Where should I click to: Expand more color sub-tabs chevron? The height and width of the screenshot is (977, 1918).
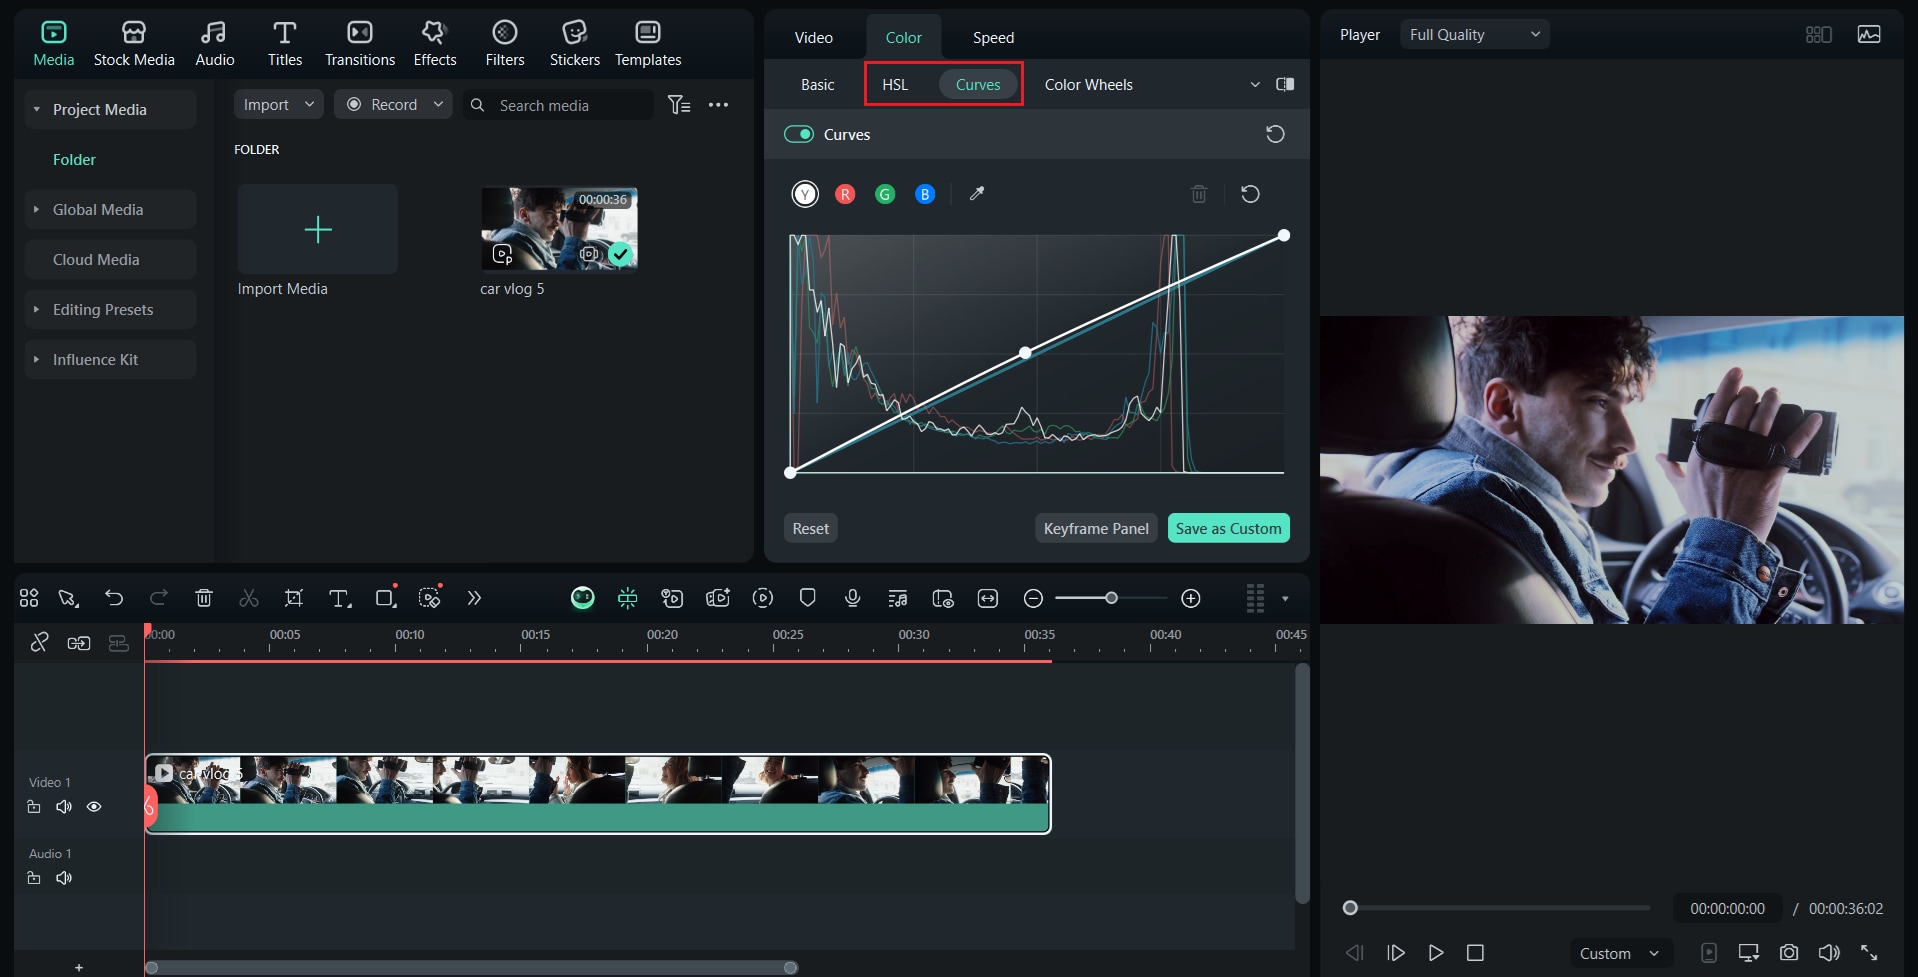(x=1255, y=85)
